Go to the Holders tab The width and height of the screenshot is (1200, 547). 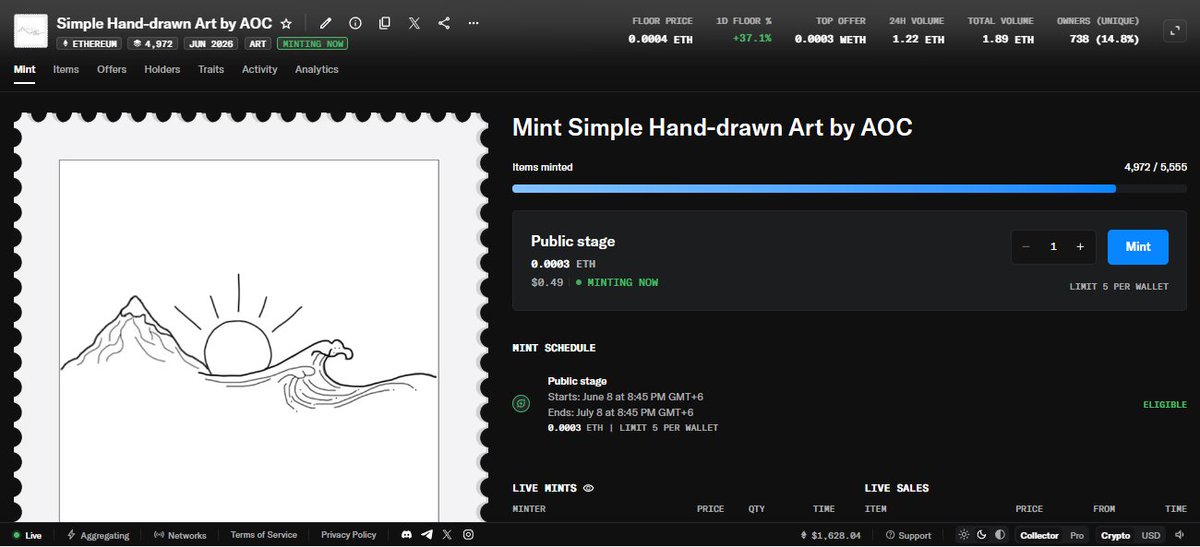[162, 70]
